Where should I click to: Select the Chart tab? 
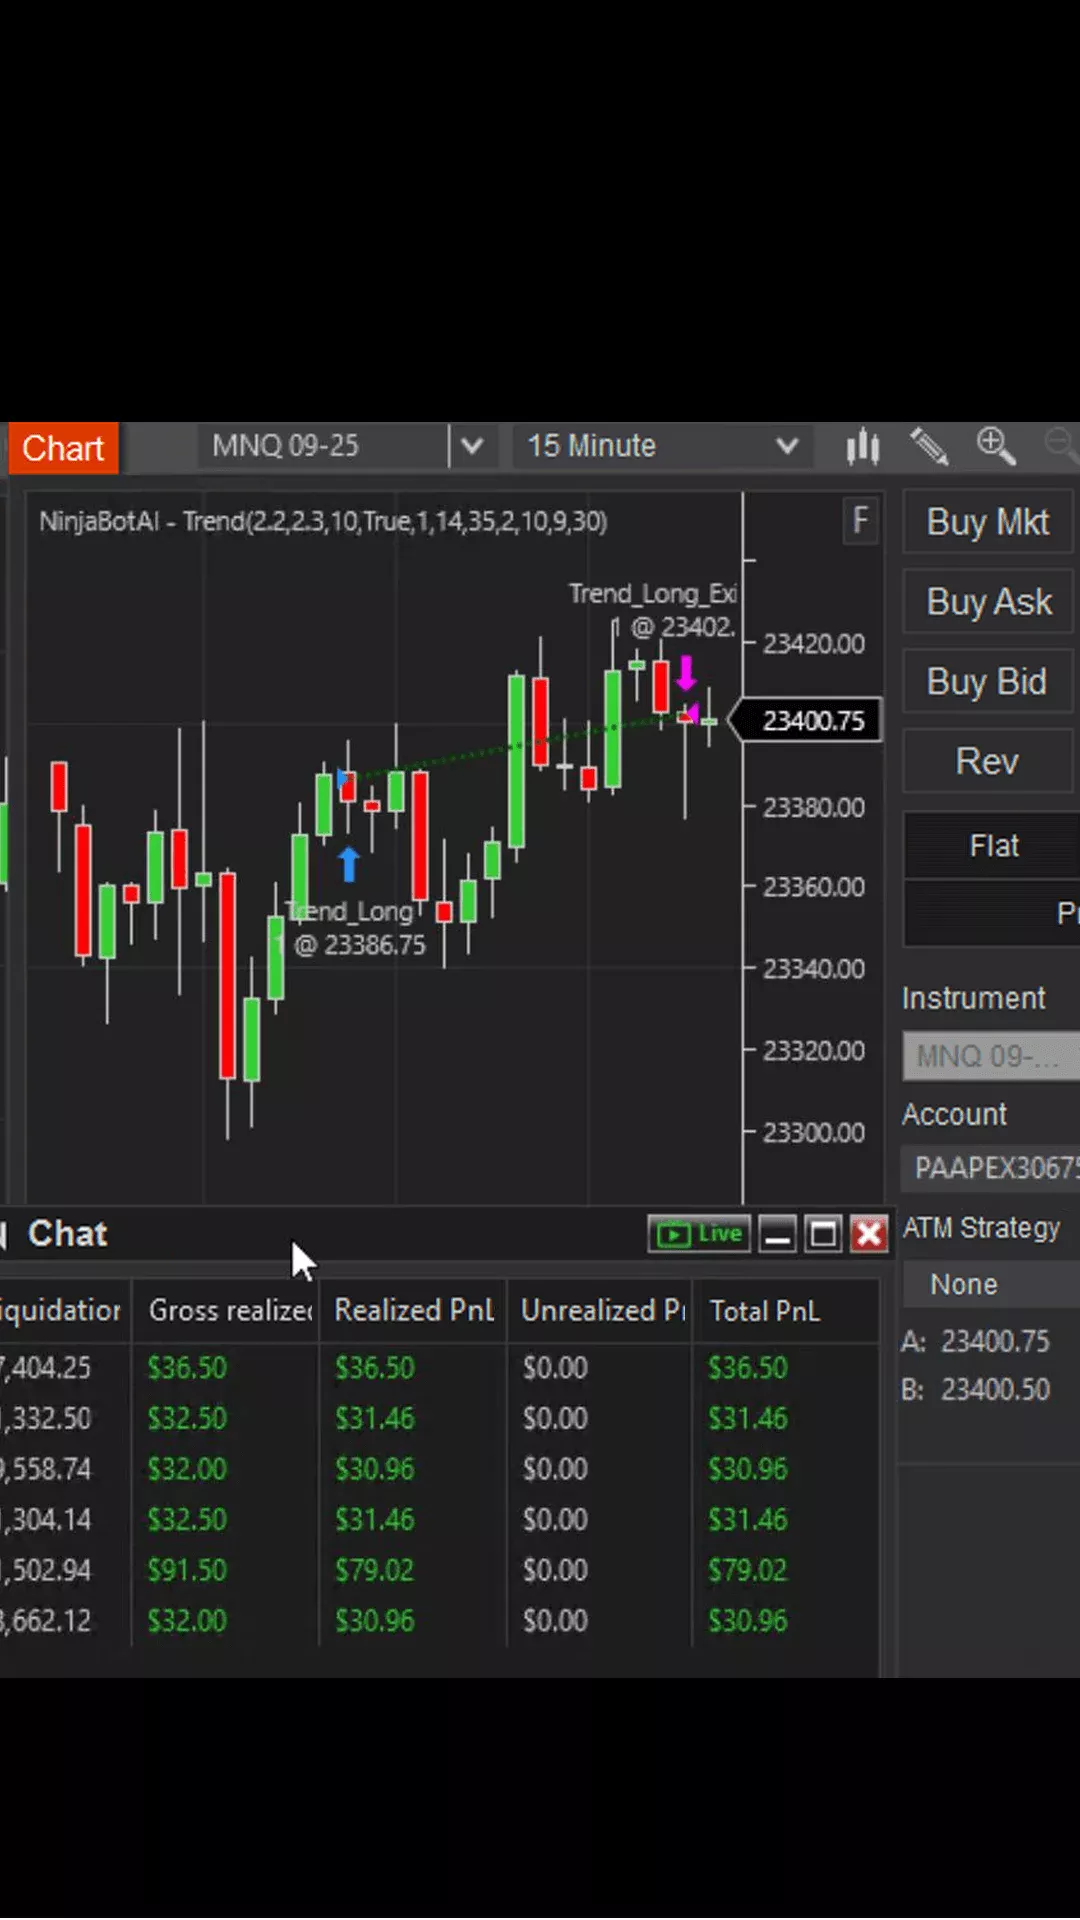point(63,448)
